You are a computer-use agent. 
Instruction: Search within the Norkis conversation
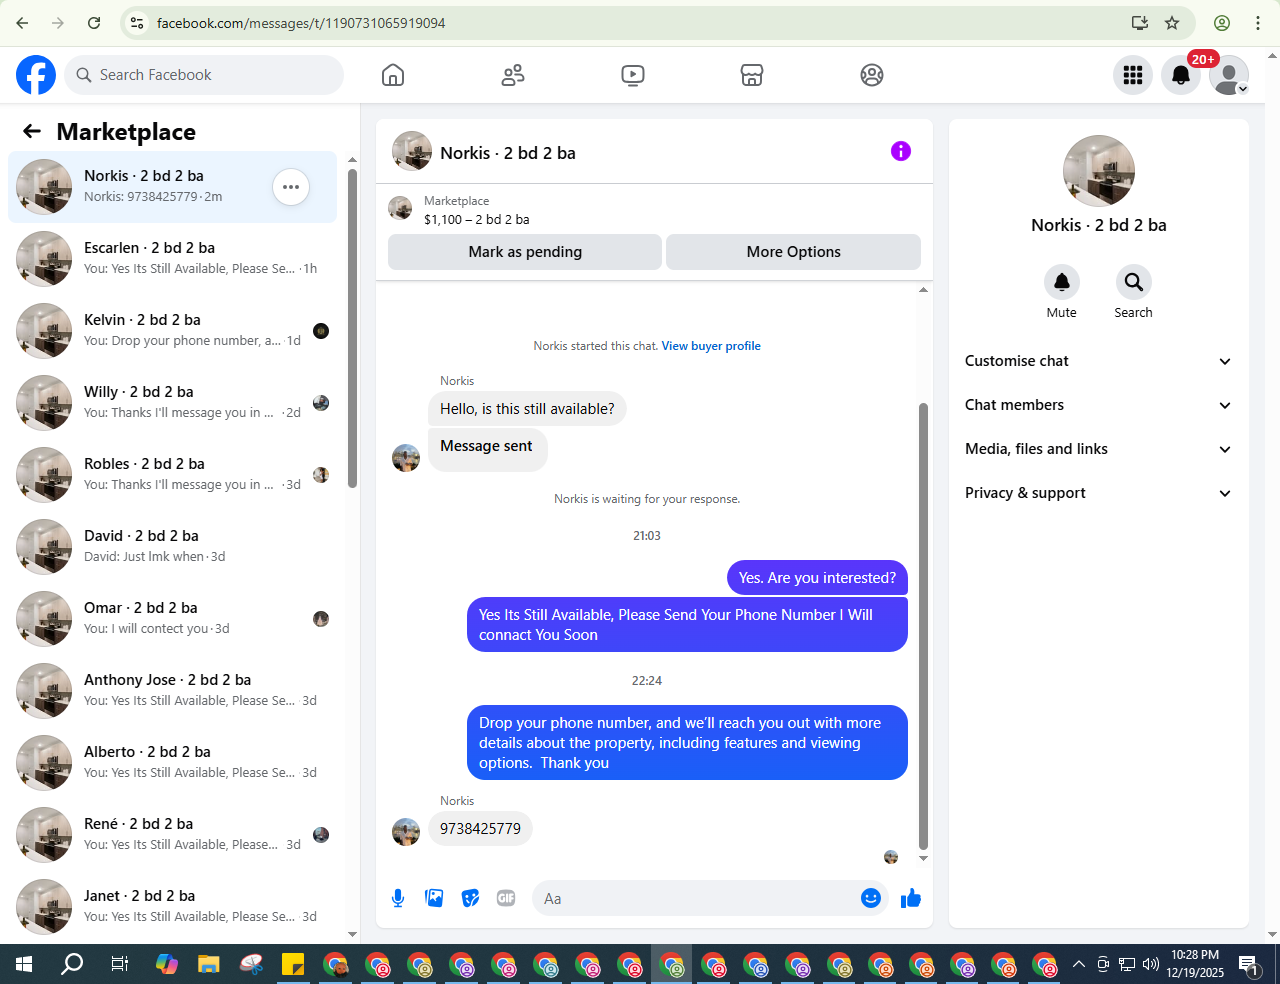pyautogui.click(x=1133, y=282)
